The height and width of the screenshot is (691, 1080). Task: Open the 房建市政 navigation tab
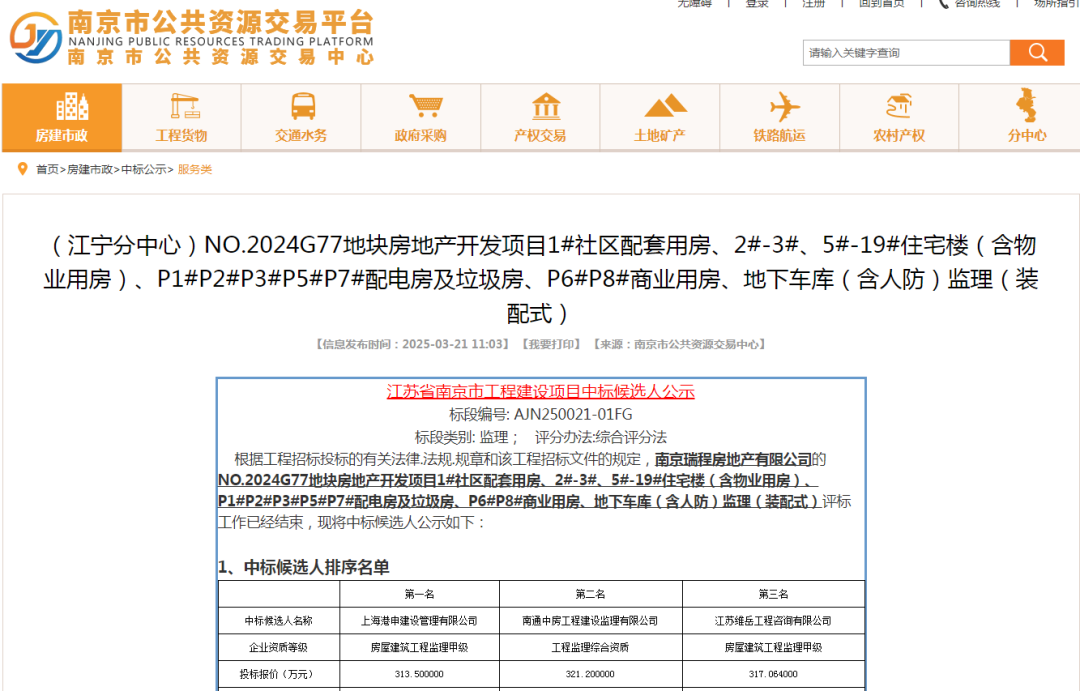click(62, 117)
